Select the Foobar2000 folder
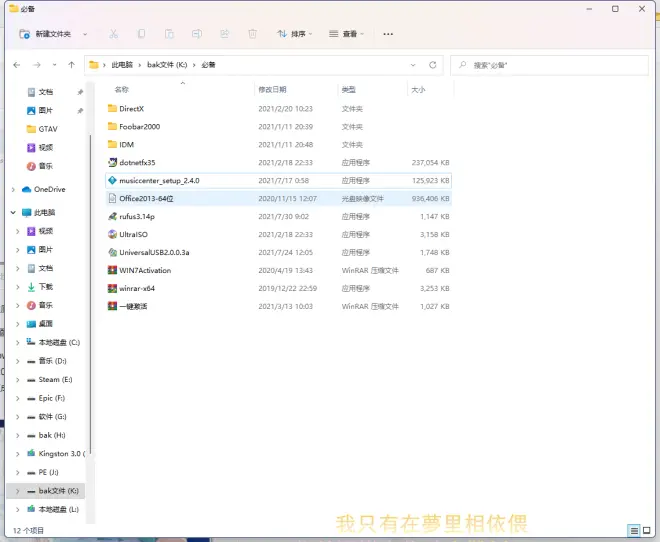The height and width of the screenshot is (542, 660). click(278, 127)
